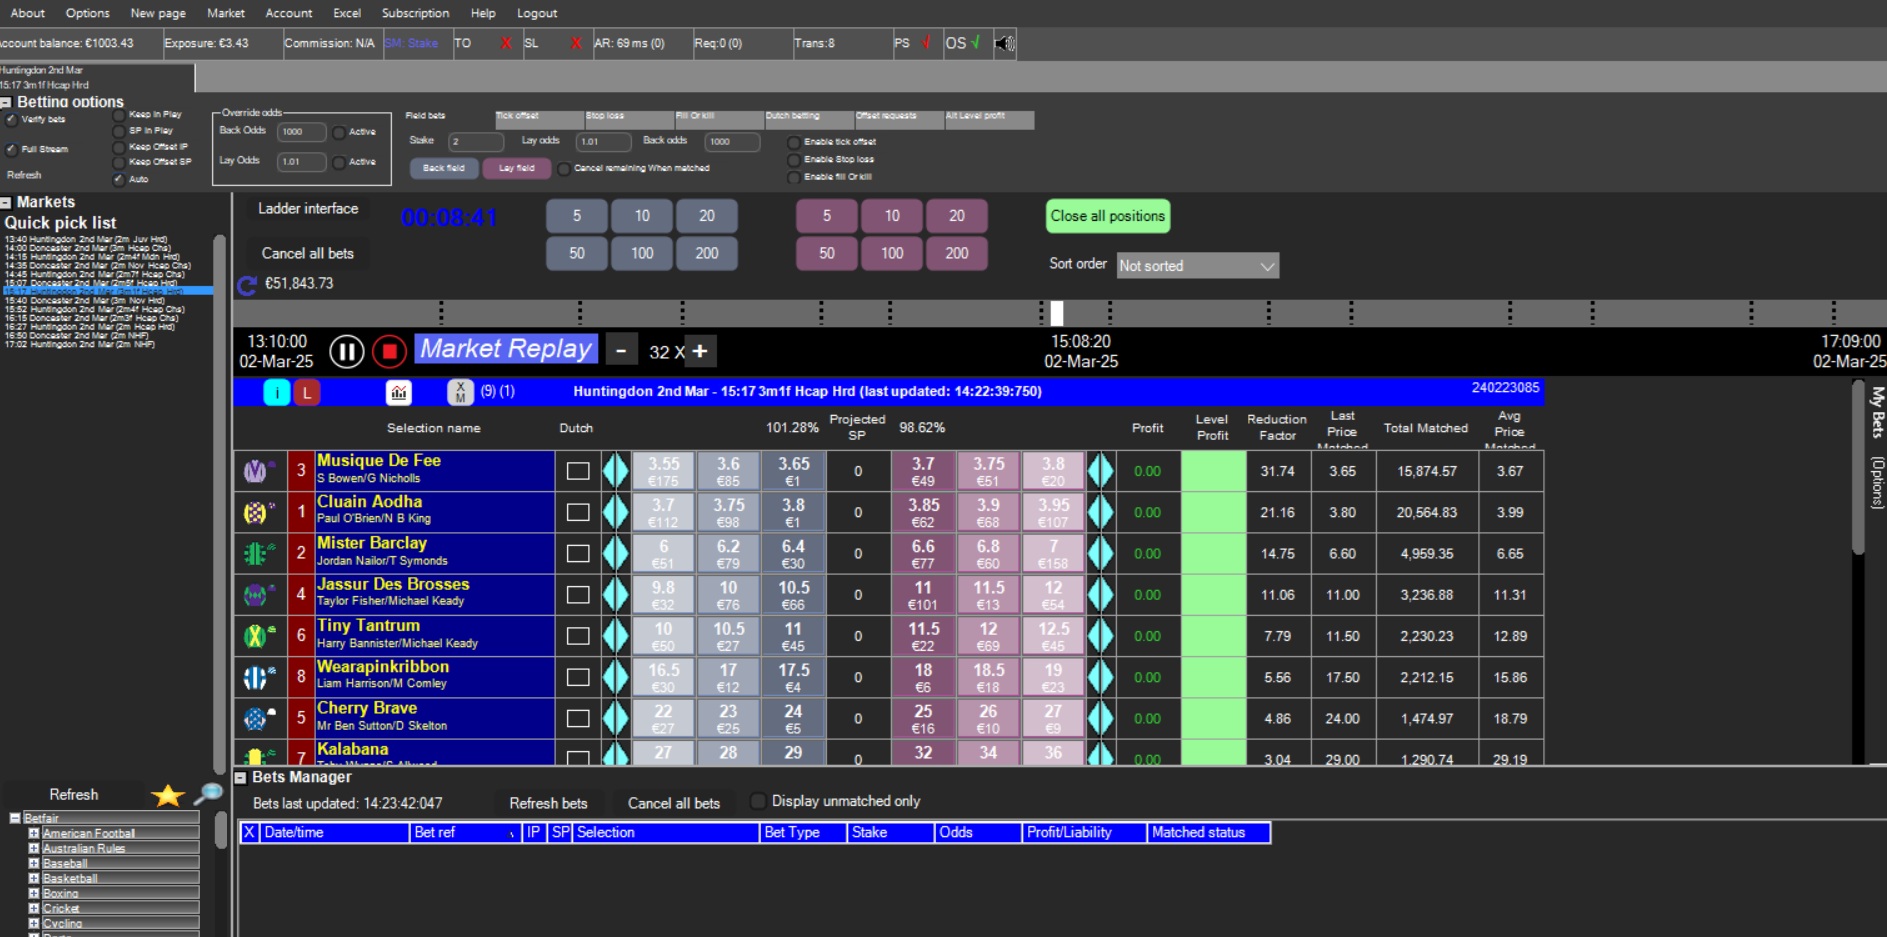Enable Keep In Play option
Viewport: 1887px width, 937px height.
point(119,115)
